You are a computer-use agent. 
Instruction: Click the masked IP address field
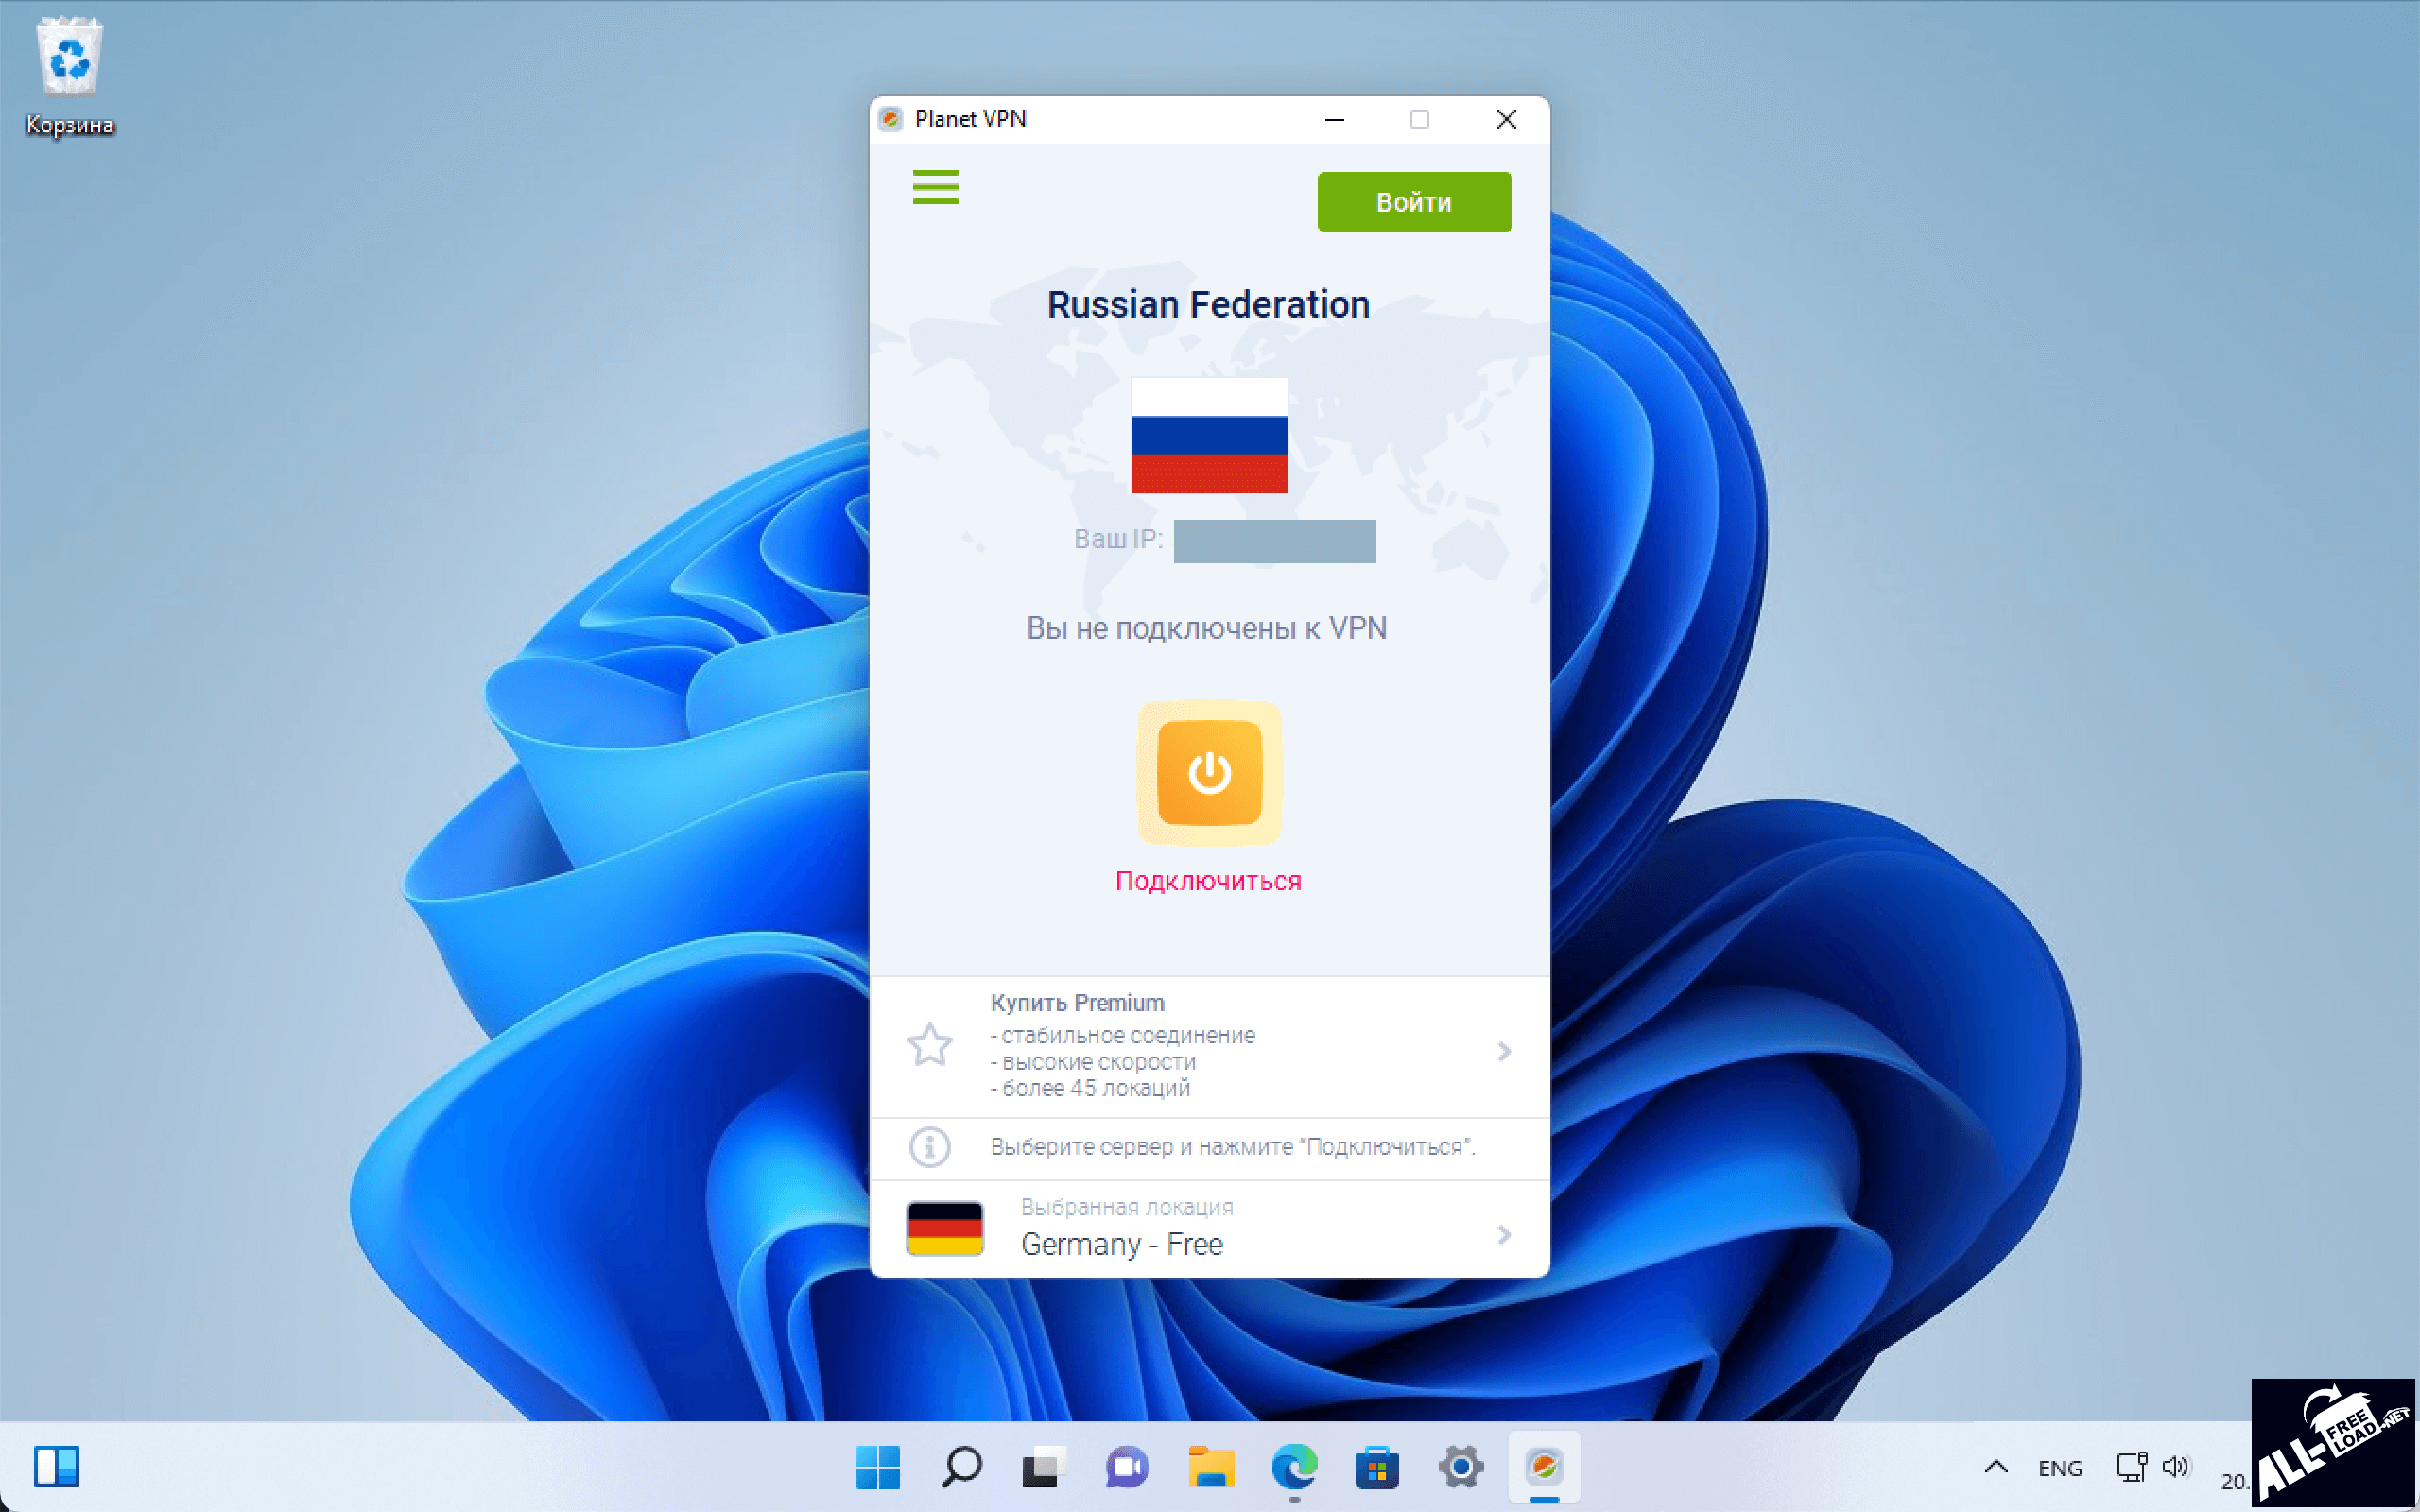tap(1274, 541)
